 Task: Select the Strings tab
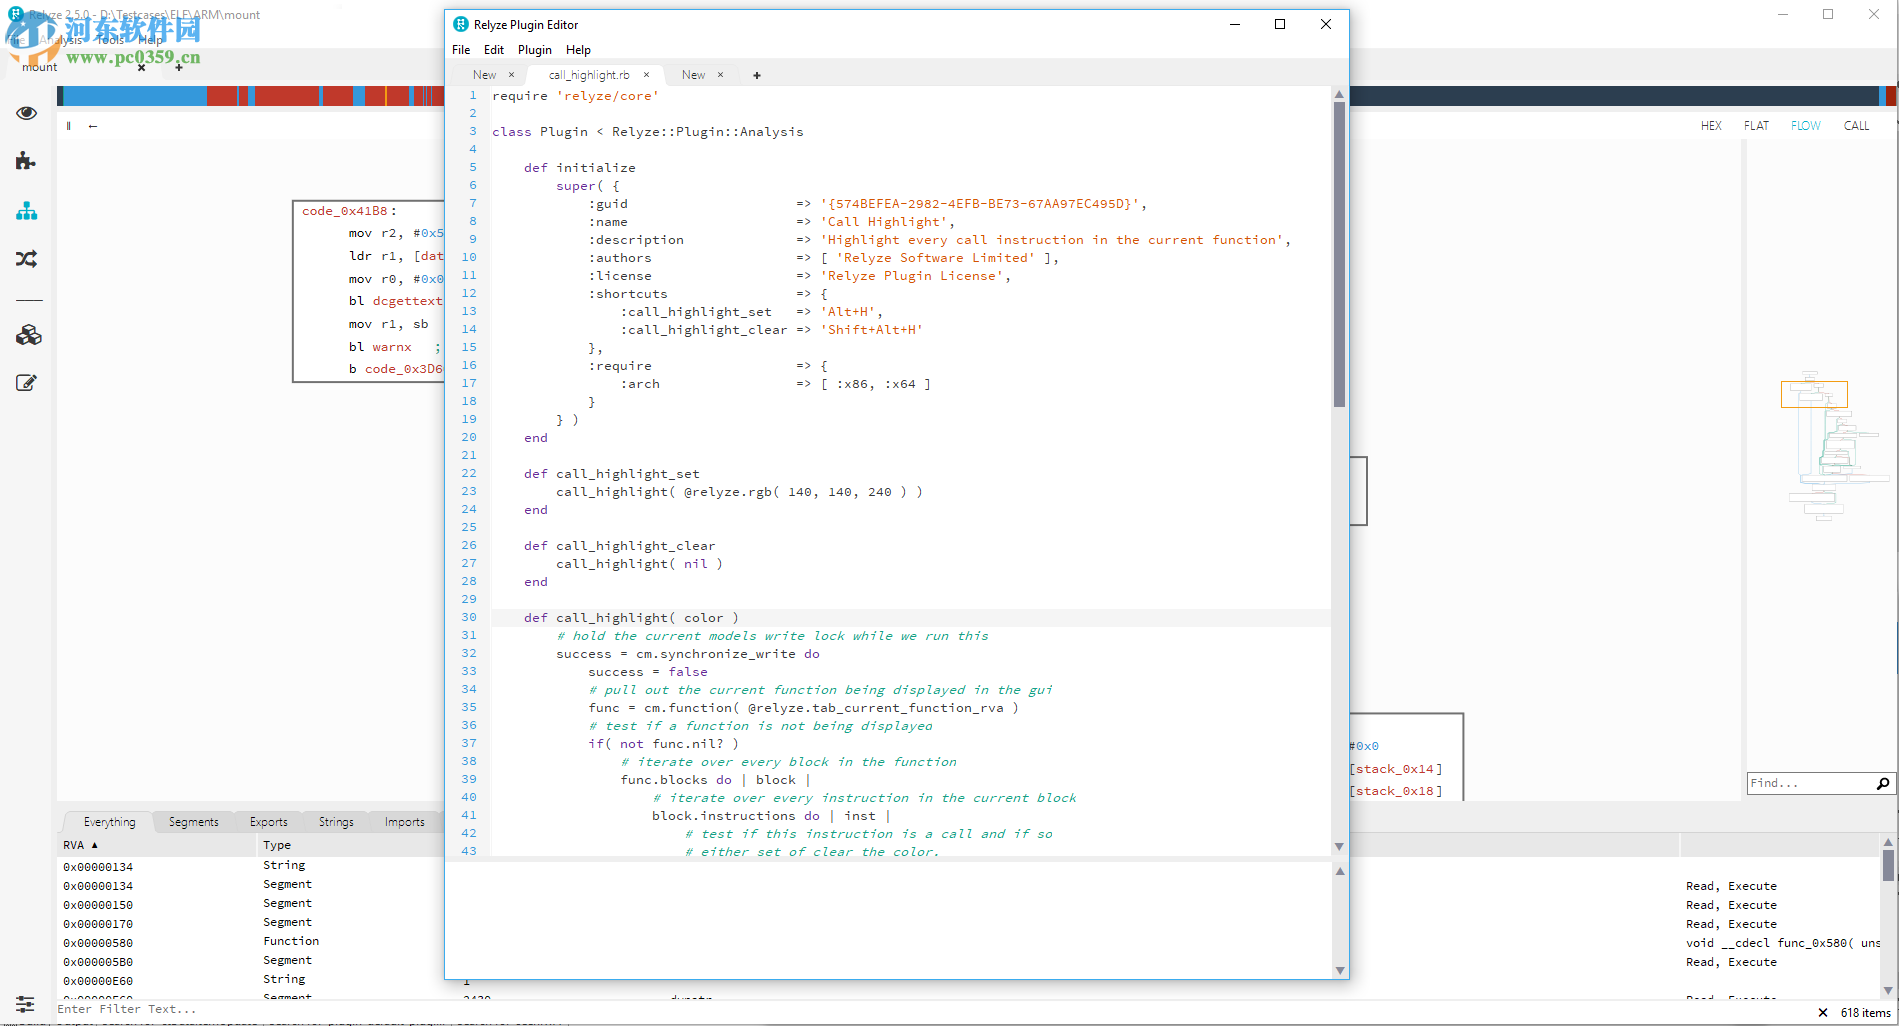pyautogui.click(x=336, y=822)
